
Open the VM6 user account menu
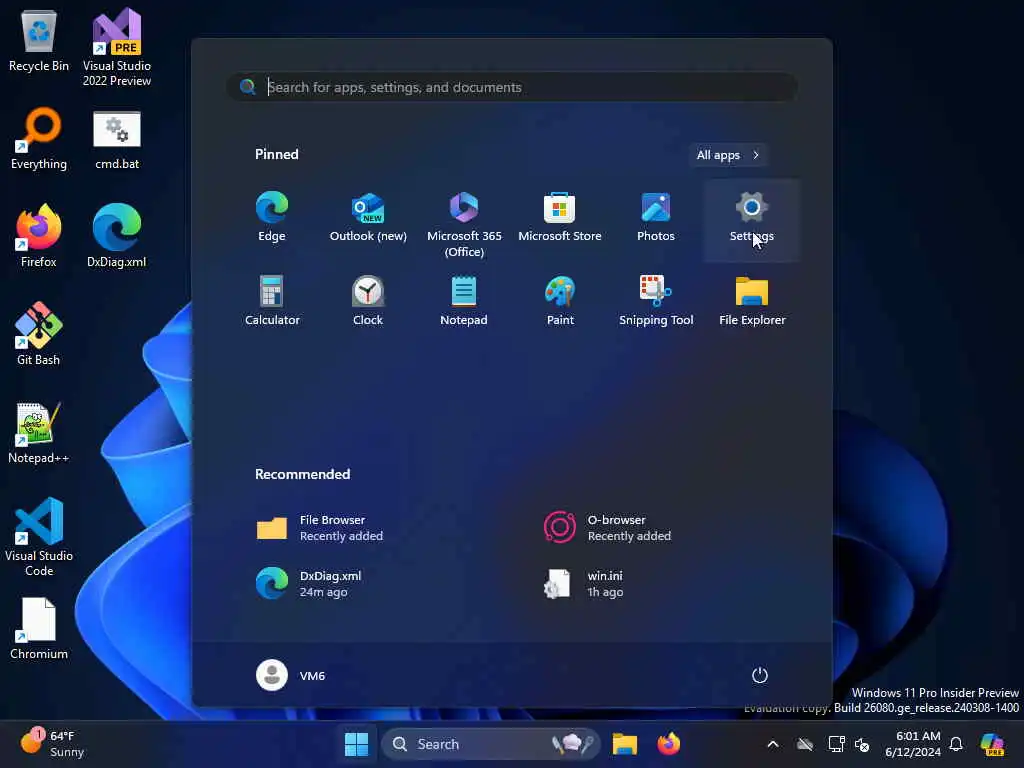[x=291, y=675]
